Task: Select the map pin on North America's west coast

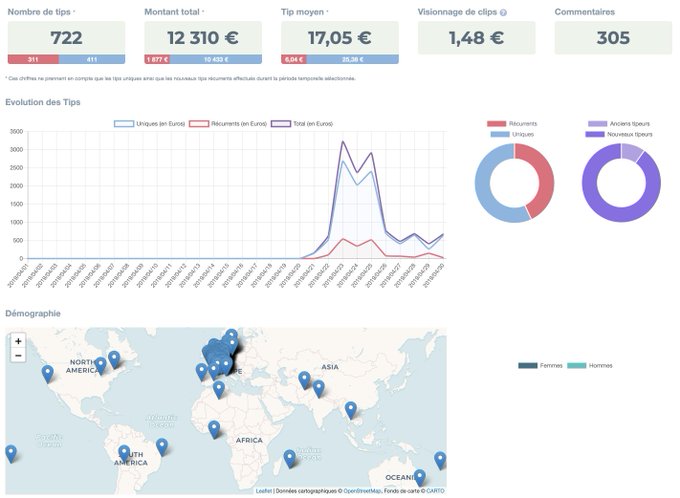Action: point(48,374)
